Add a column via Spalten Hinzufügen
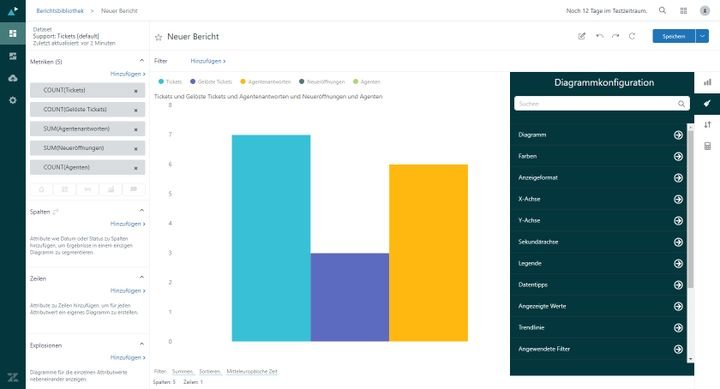 tap(128, 224)
